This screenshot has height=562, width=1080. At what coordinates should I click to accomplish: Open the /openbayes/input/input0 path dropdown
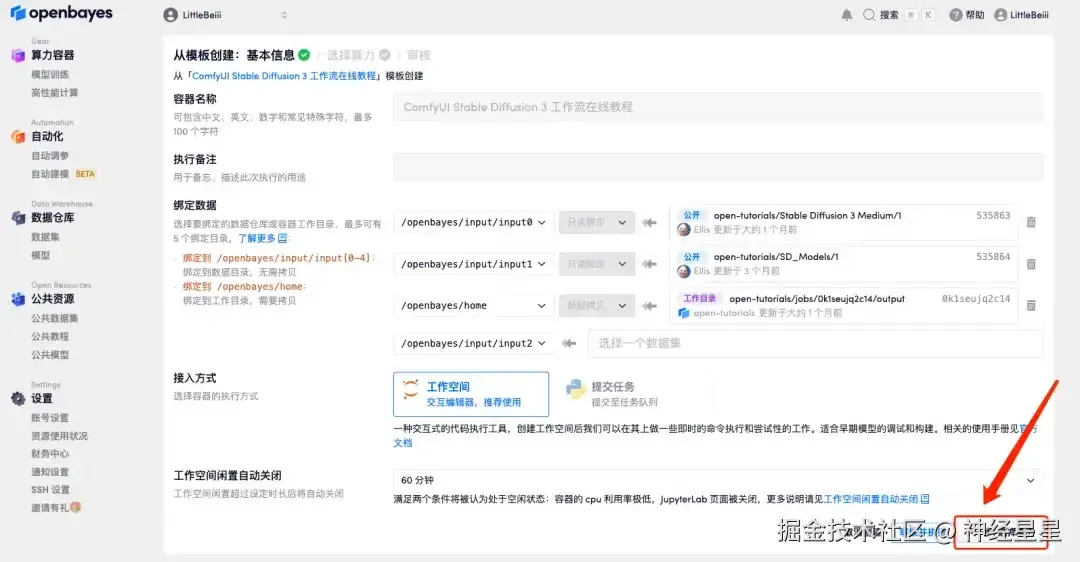[x=473, y=222]
